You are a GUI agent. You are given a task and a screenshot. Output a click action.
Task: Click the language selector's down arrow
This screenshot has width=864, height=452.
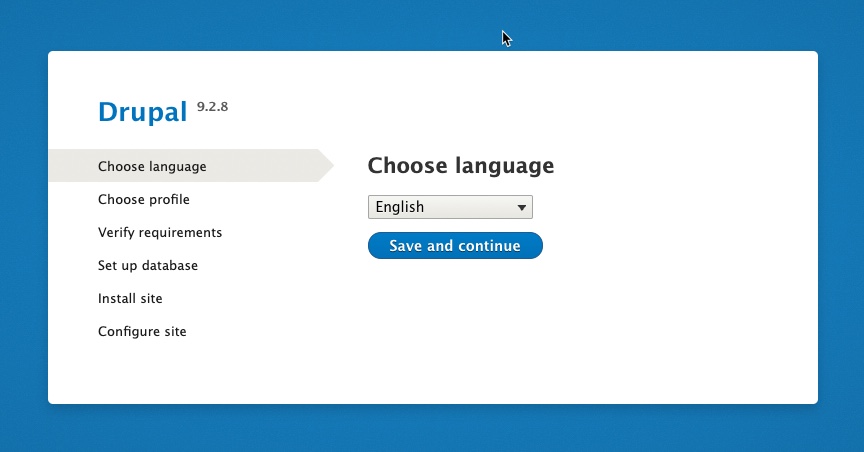pos(522,208)
